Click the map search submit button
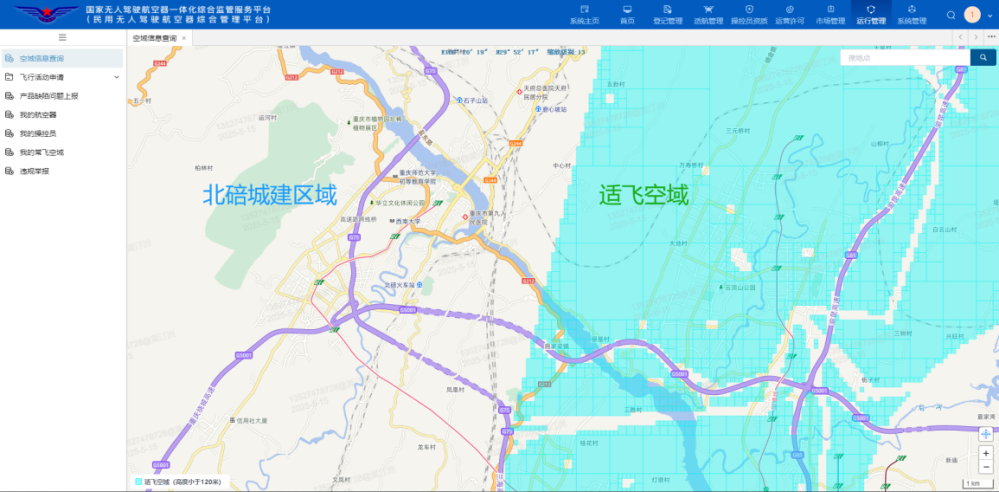The height and width of the screenshot is (492, 999). (983, 58)
